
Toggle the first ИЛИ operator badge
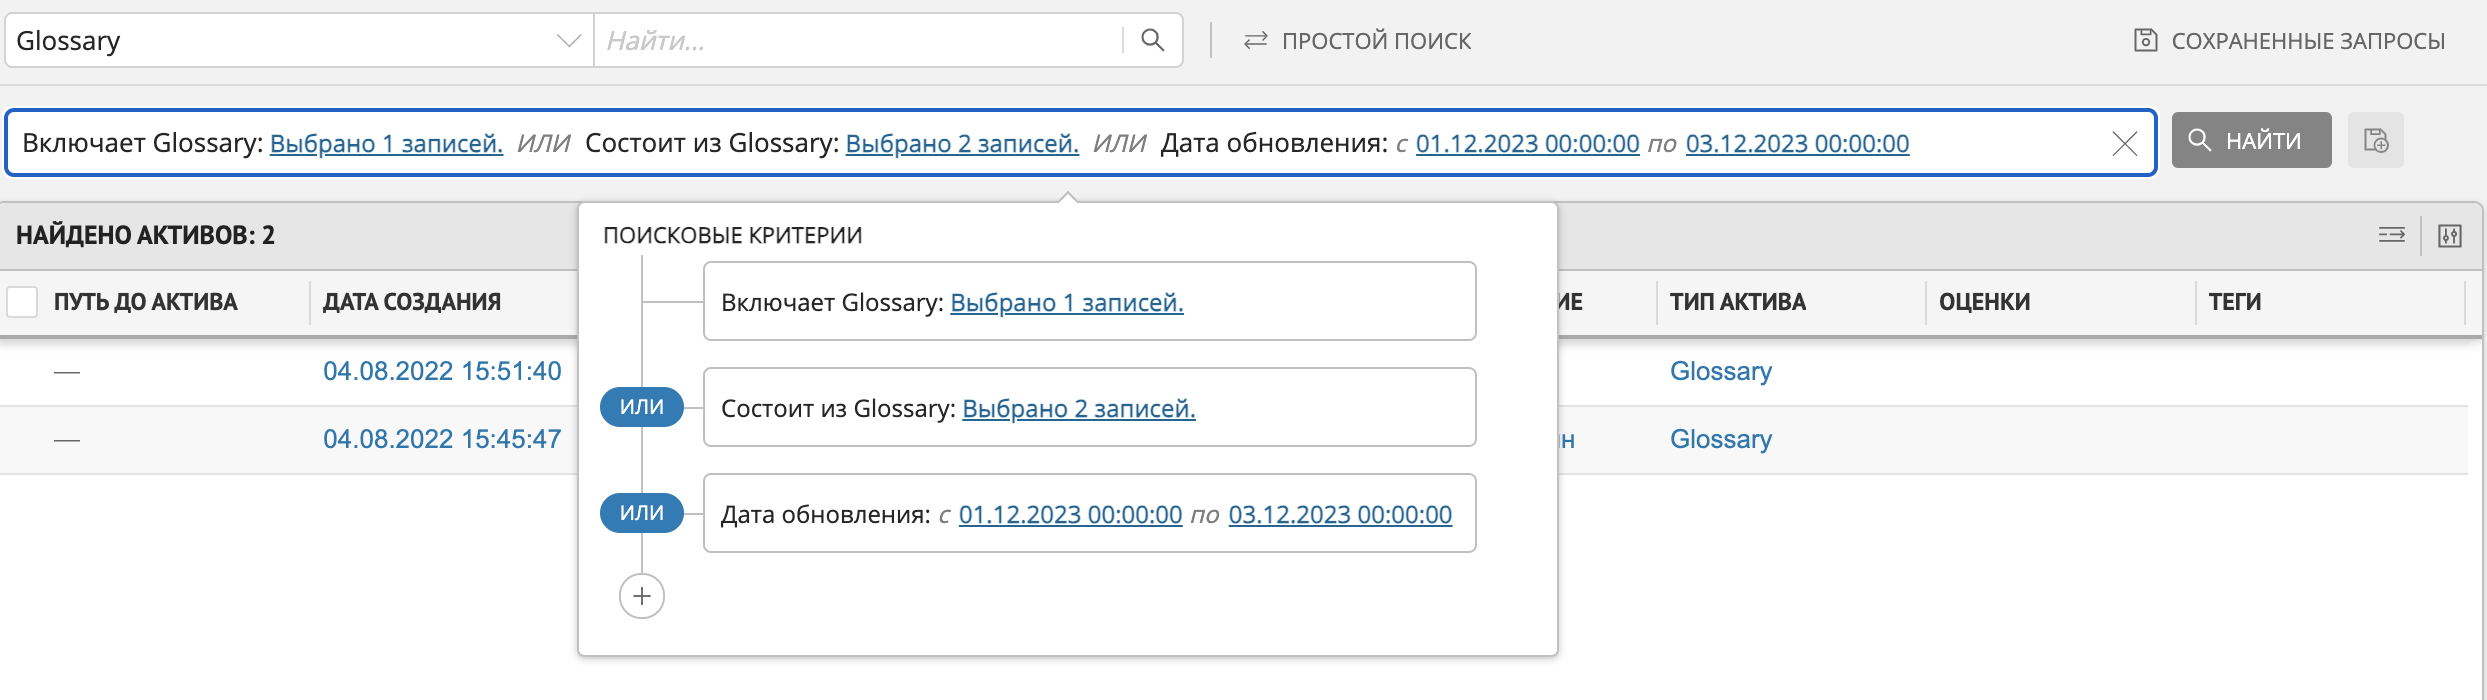641,407
